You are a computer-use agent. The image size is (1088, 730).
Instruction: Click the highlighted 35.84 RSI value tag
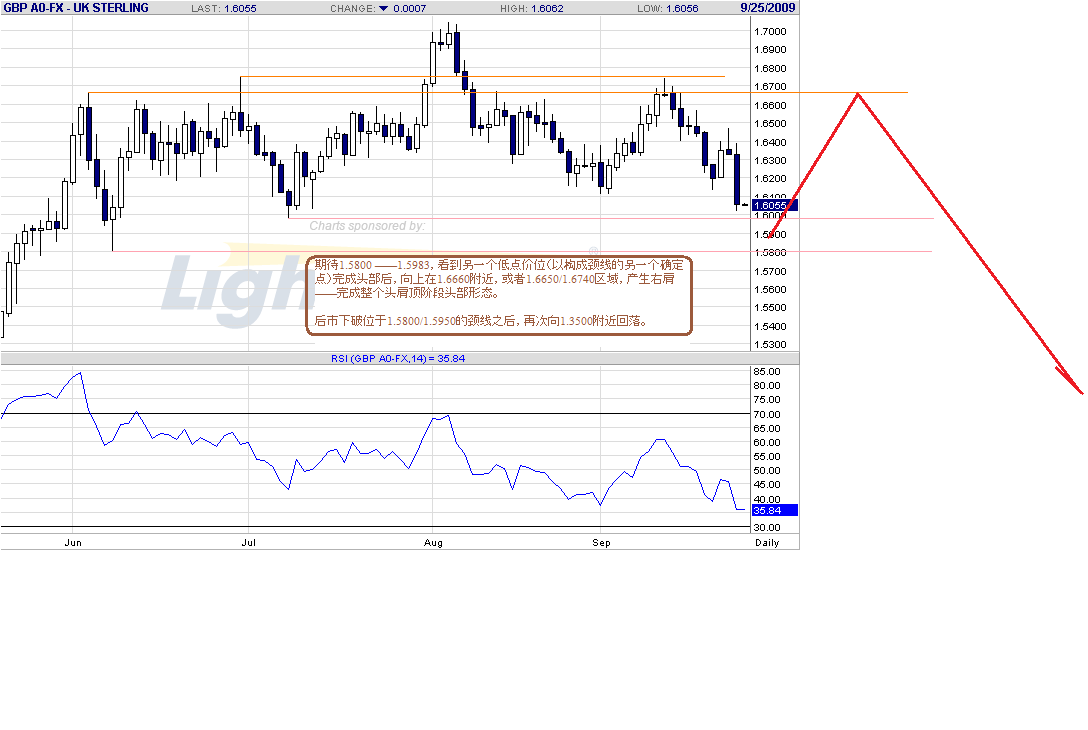pyautogui.click(x=774, y=510)
